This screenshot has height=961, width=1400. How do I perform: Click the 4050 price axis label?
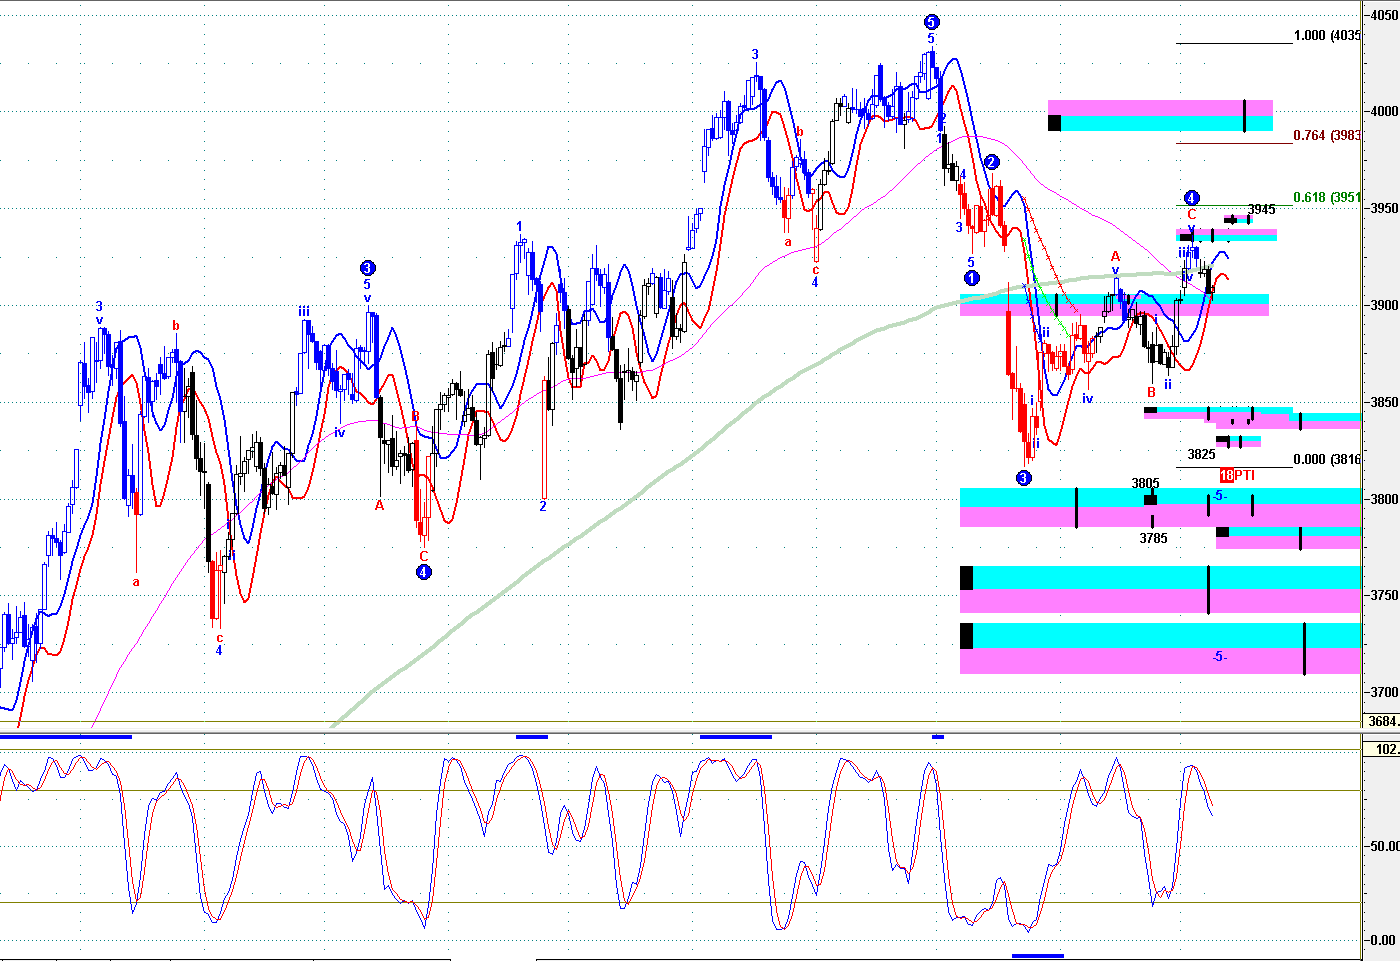(1384, 15)
